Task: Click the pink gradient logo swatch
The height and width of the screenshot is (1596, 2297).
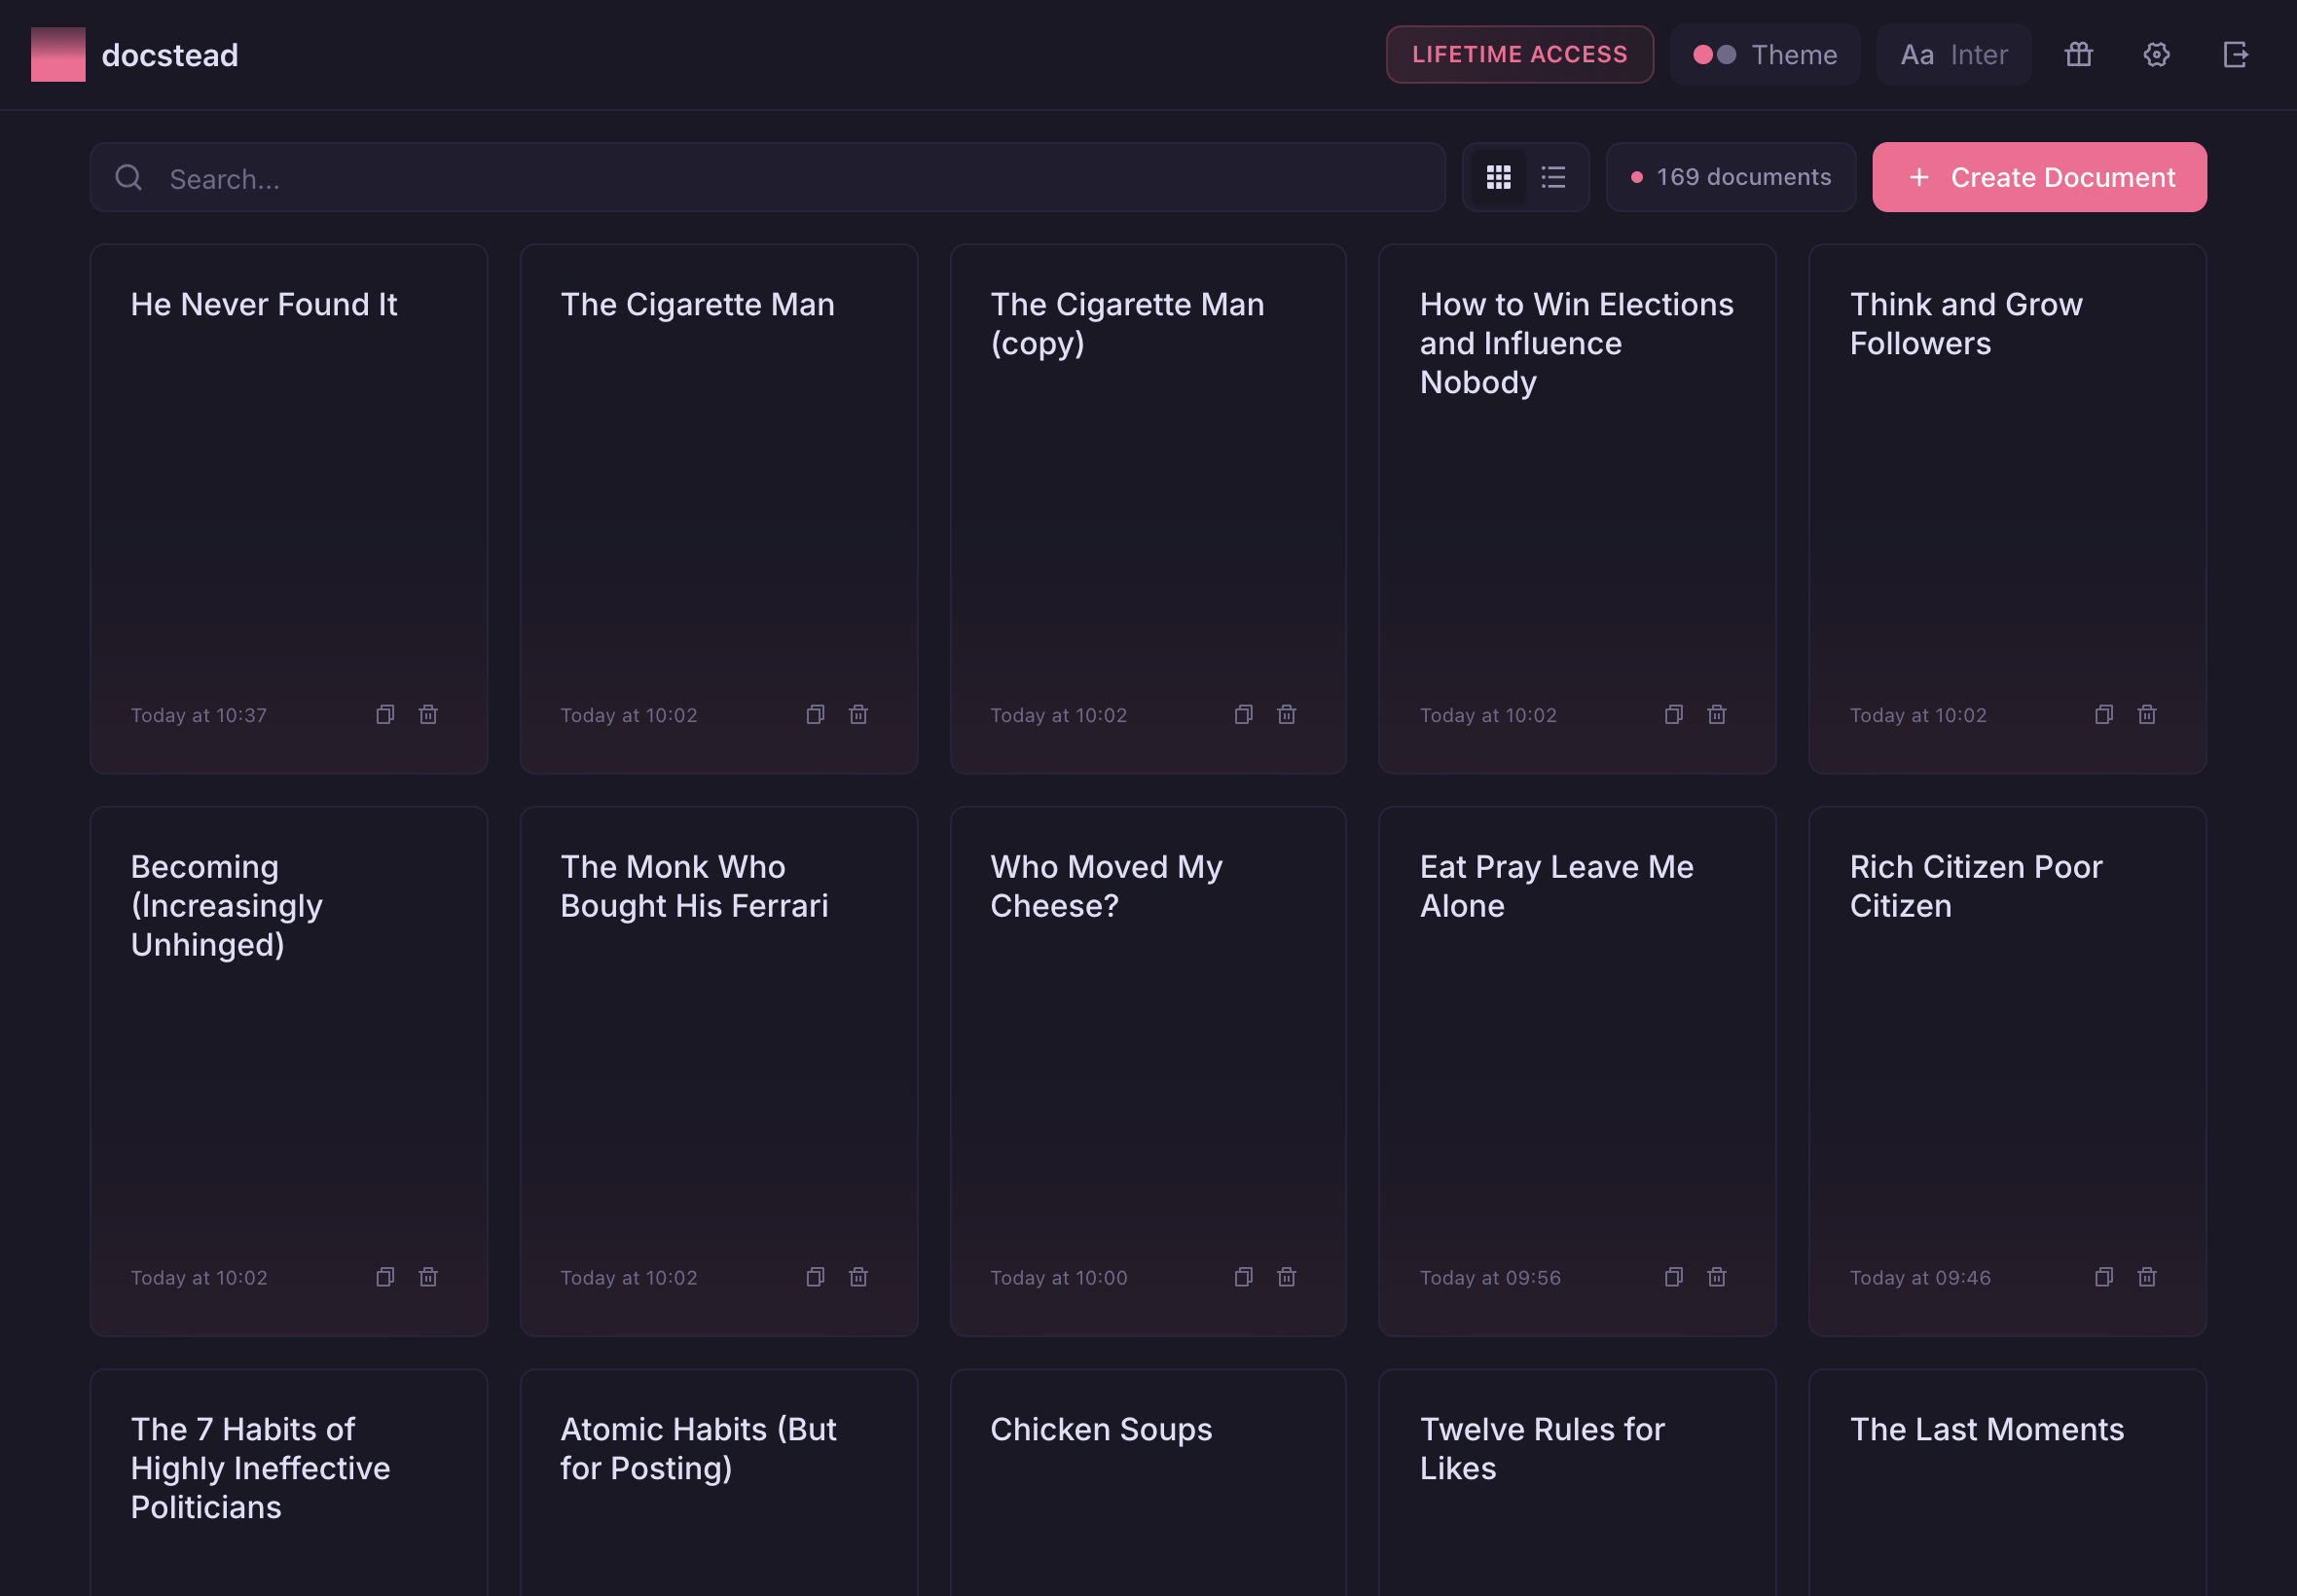Action: click(57, 55)
